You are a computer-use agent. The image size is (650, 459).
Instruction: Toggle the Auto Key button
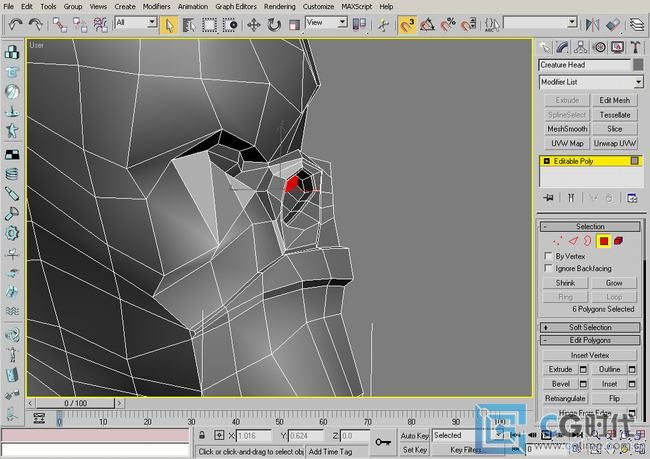pos(414,436)
